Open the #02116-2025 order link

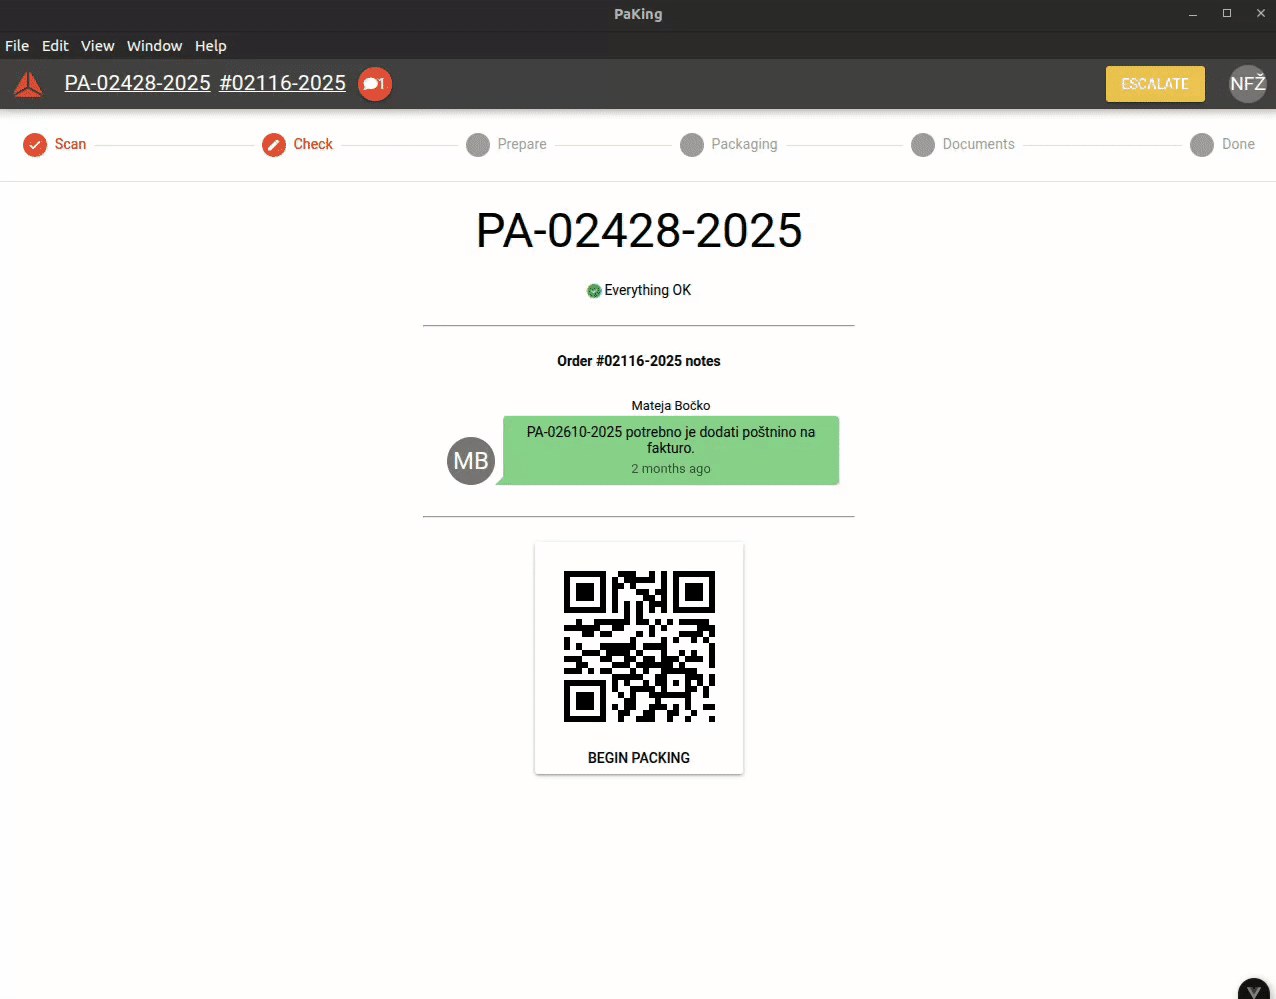click(282, 83)
